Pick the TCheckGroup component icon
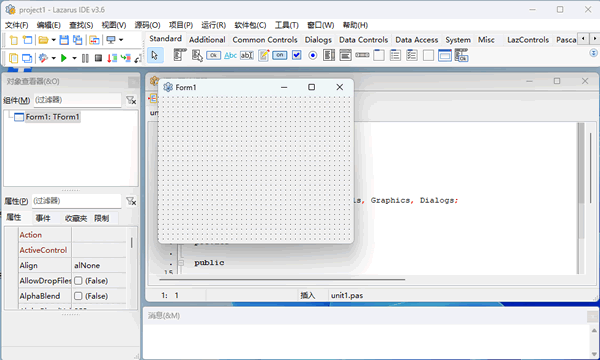Image resolution: width=600 pixels, height=360 pixels. click(x=412, y=55)
